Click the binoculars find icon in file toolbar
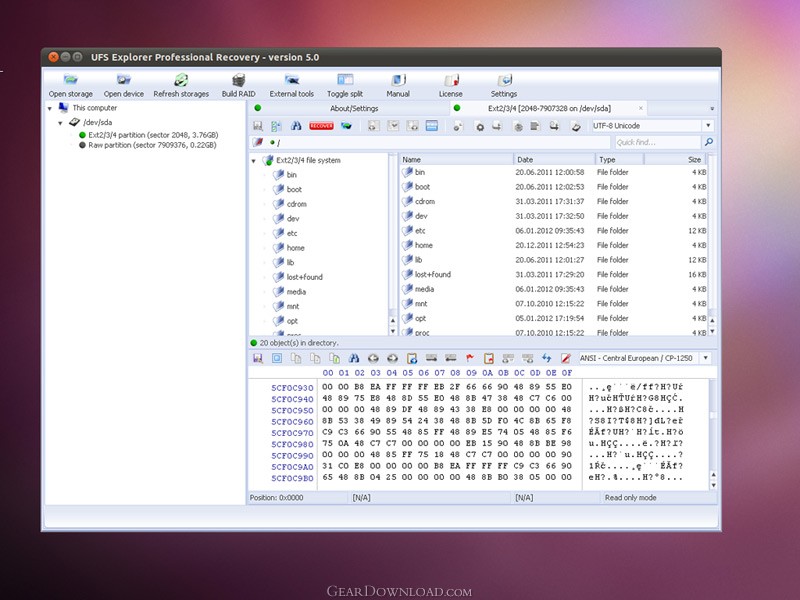 tap(296, 126)
